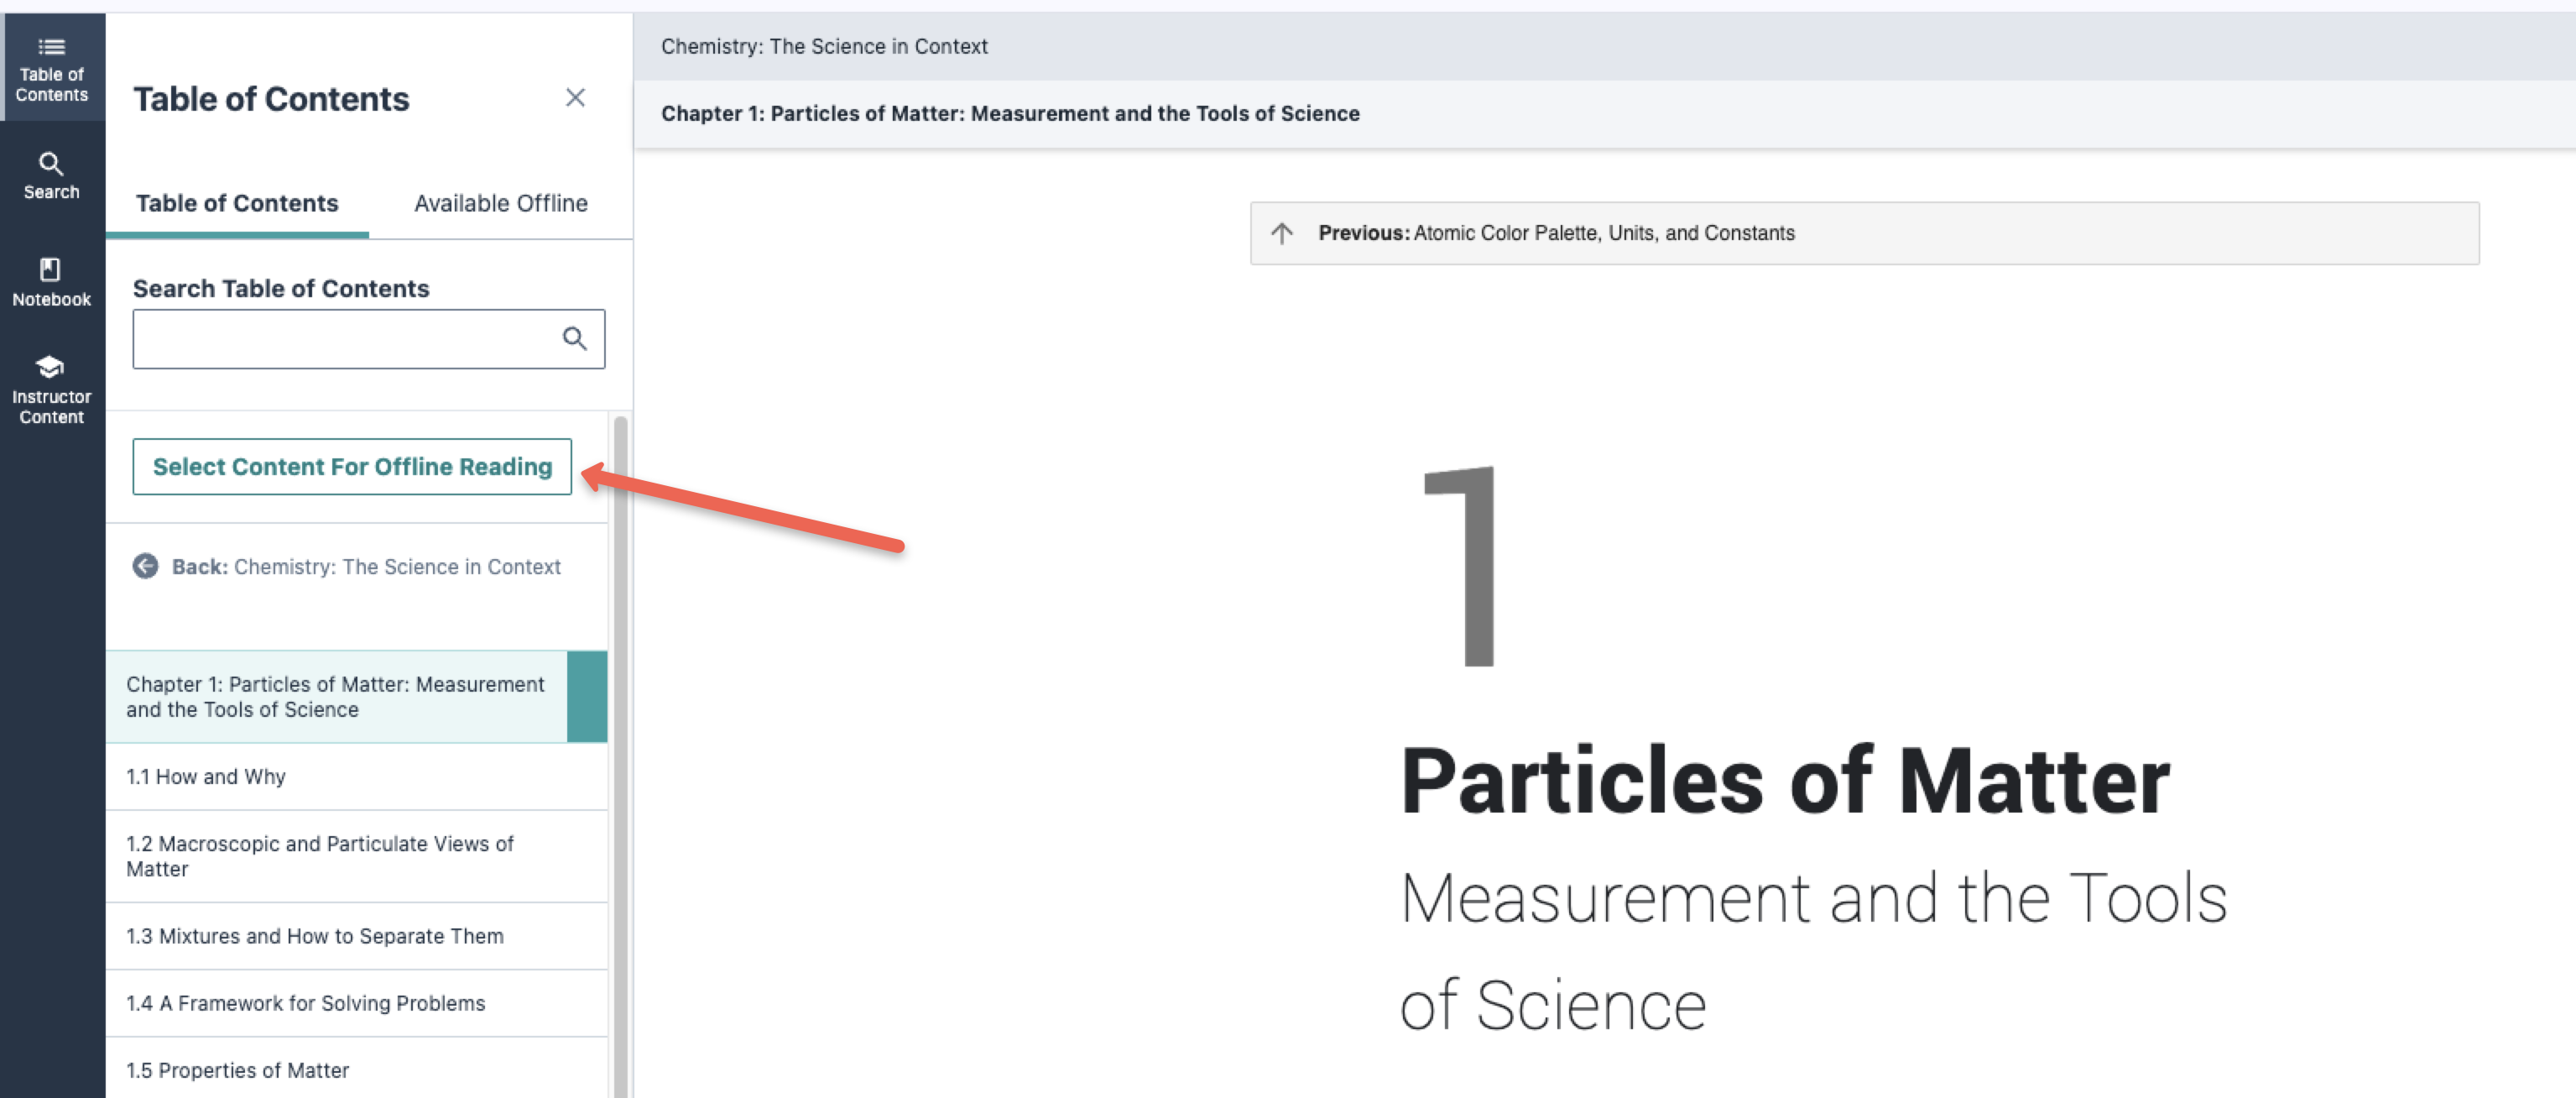Click the back arrow circle icon

tap(146, 566)
